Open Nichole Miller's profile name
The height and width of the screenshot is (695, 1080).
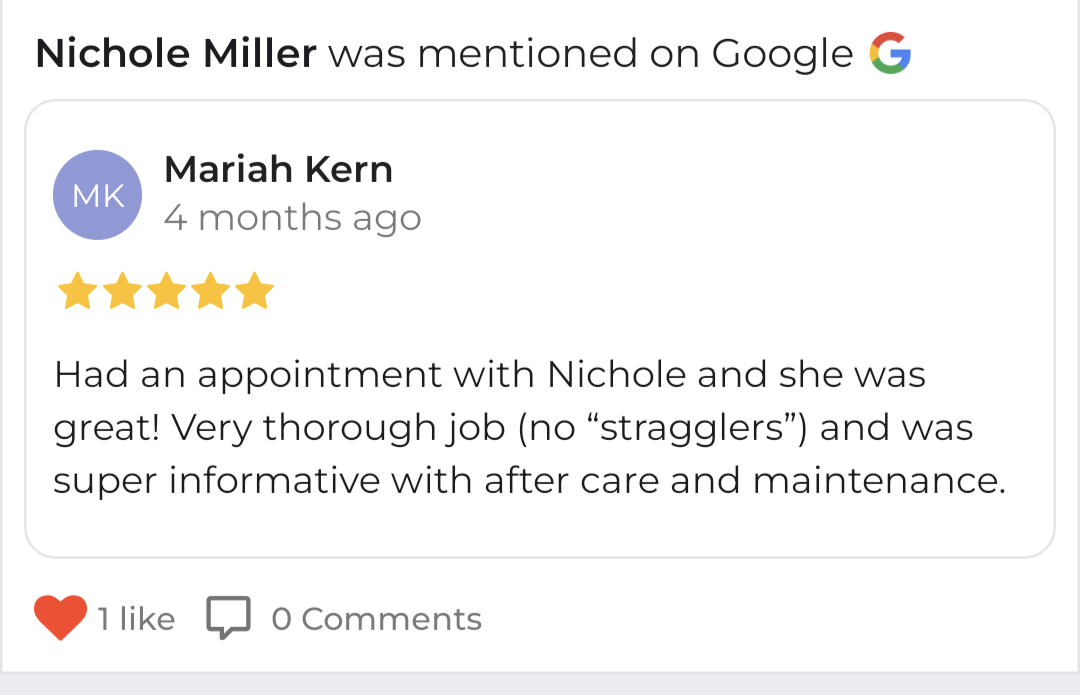(176, 54)
